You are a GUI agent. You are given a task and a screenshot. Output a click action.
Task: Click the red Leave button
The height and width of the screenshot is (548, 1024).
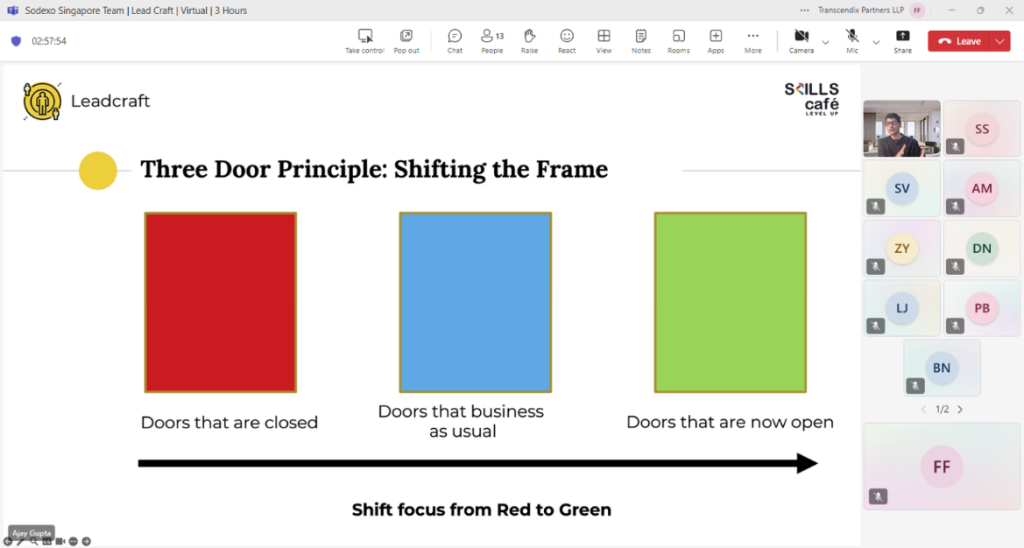coord(959,41)
